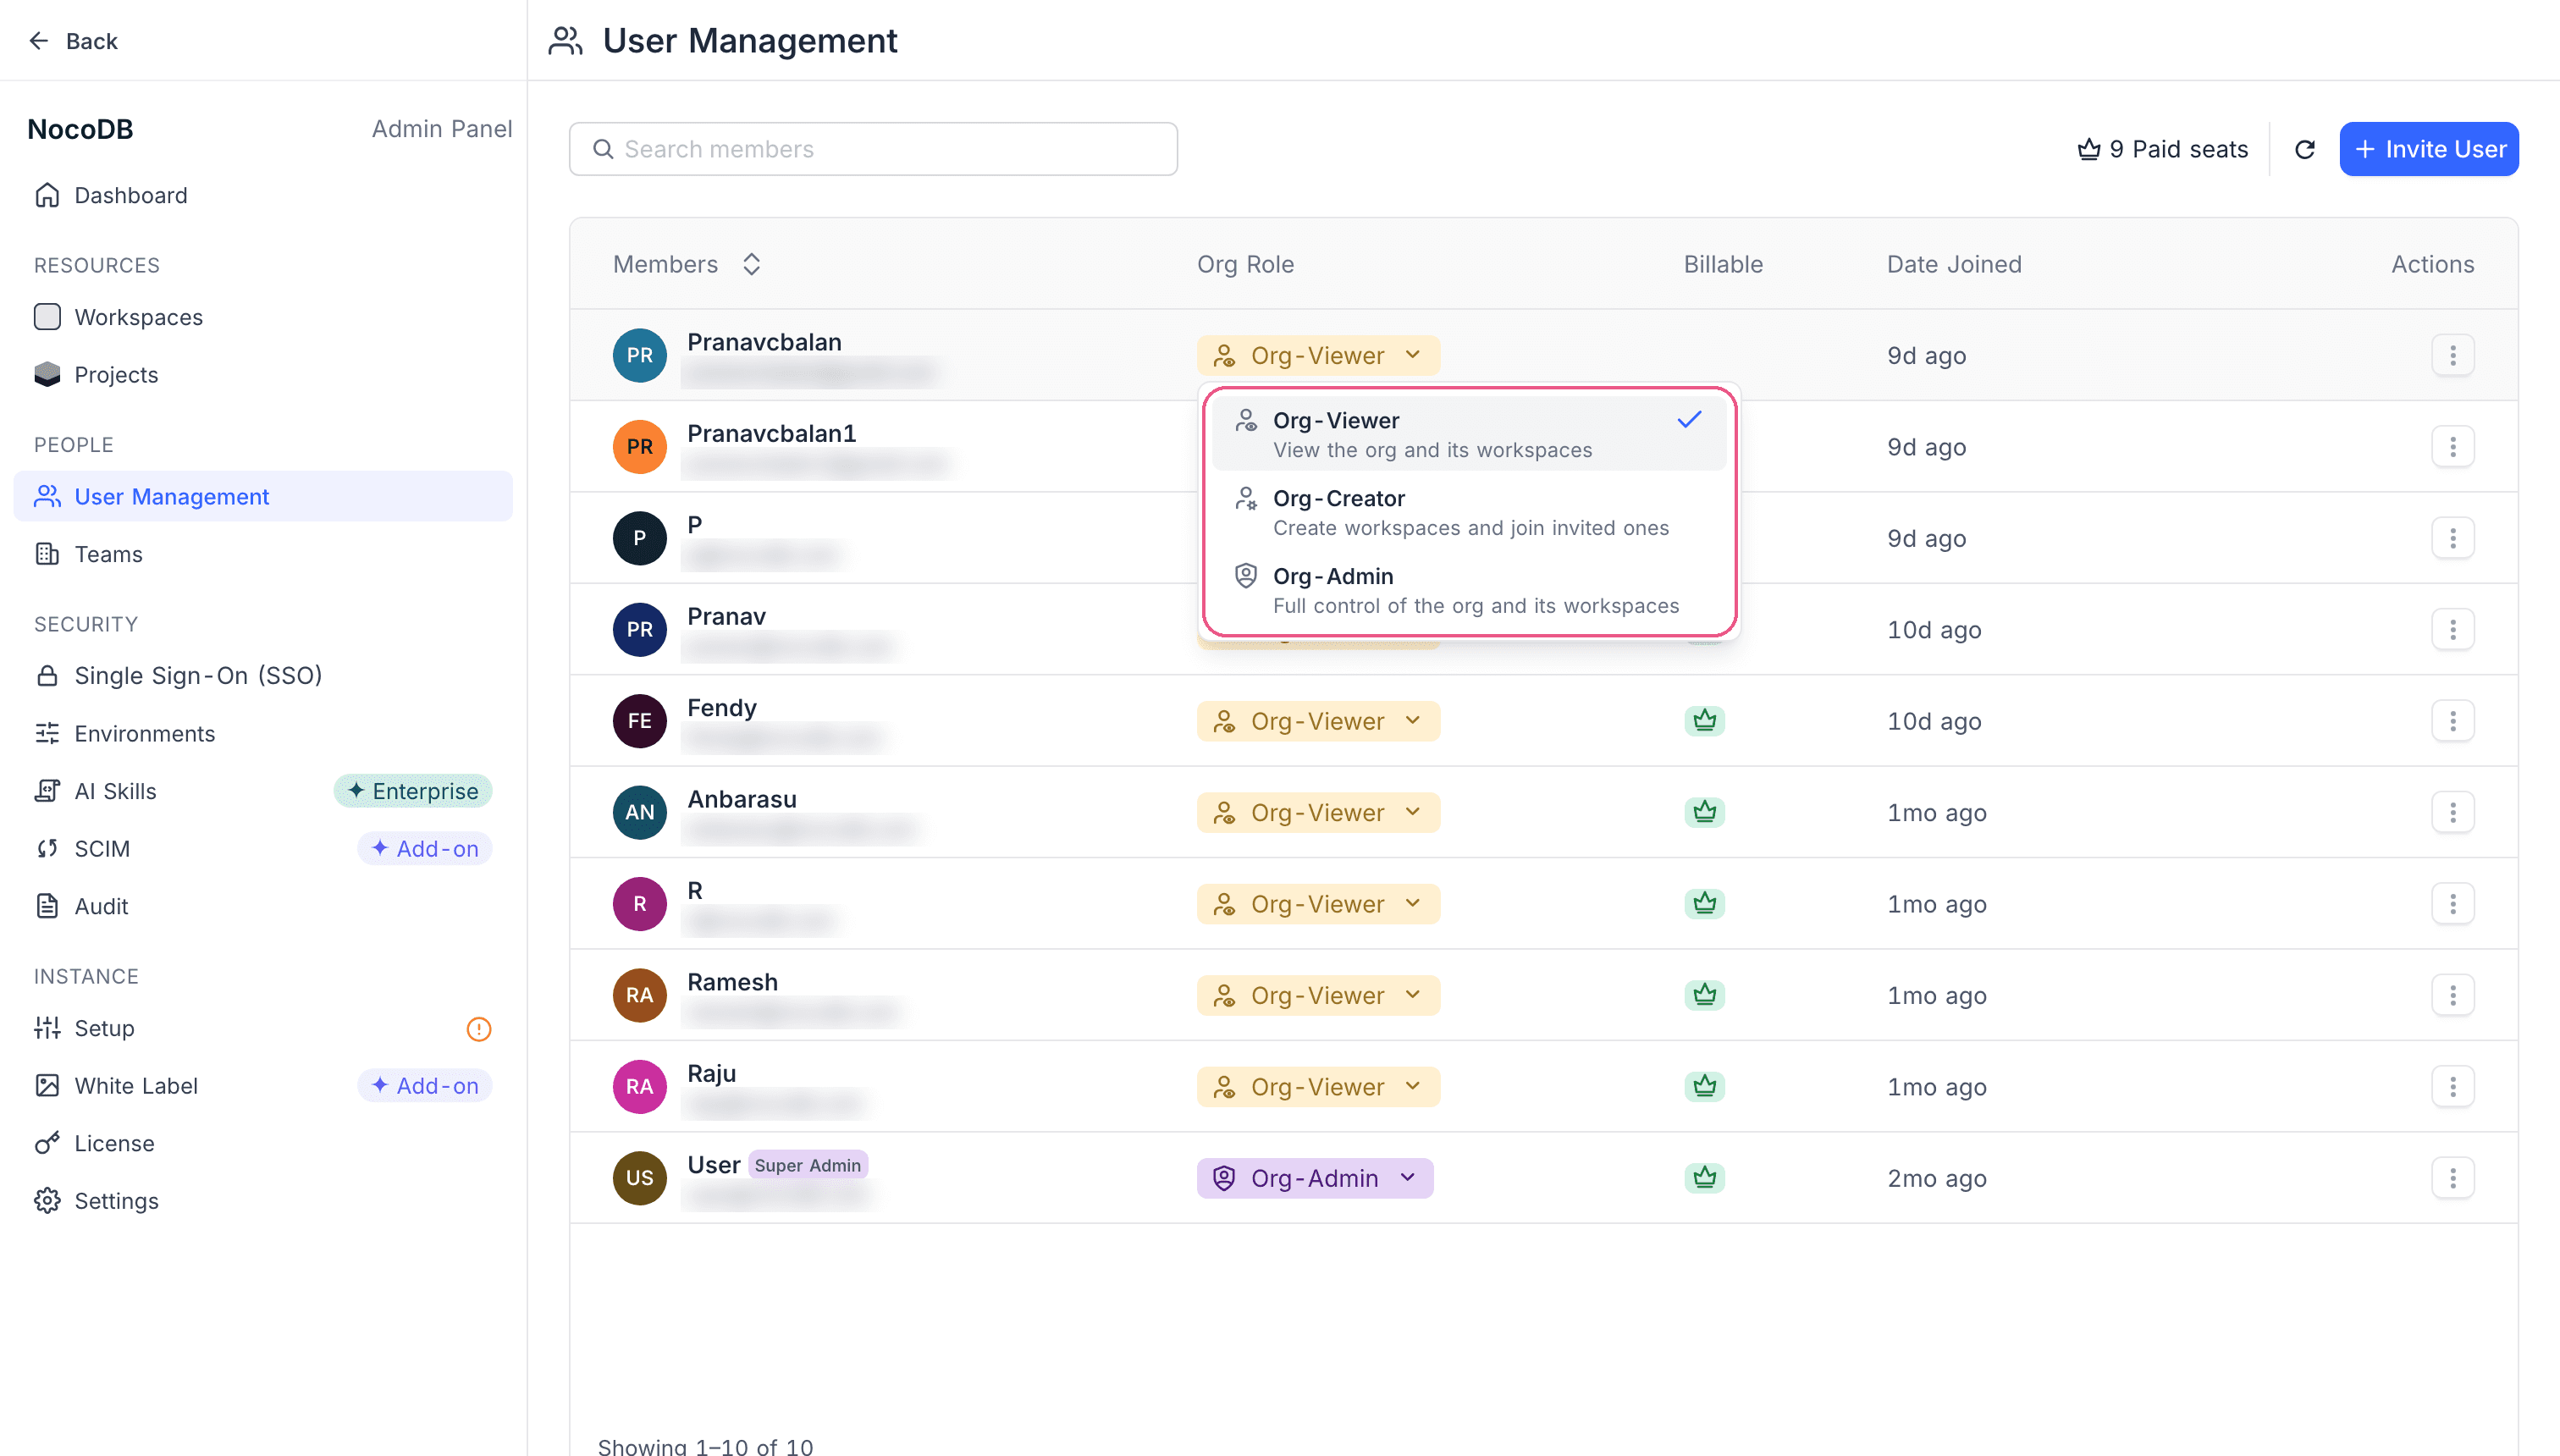Choose Org-Admin from the role menu

[x=1469, y=590]
